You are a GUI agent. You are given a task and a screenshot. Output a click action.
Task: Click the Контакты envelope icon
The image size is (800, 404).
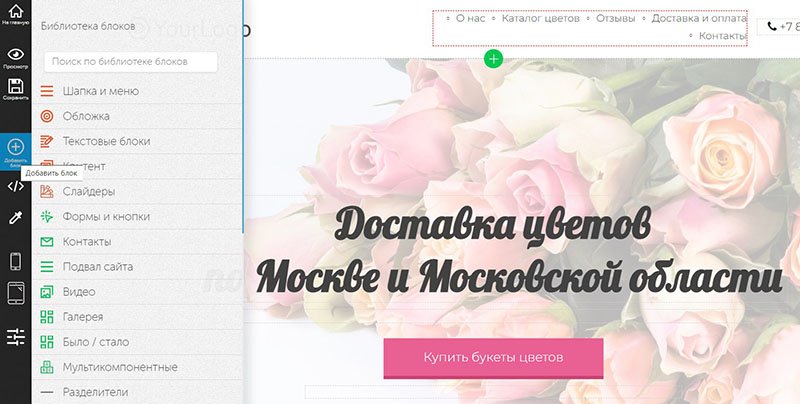coord(47,242)
